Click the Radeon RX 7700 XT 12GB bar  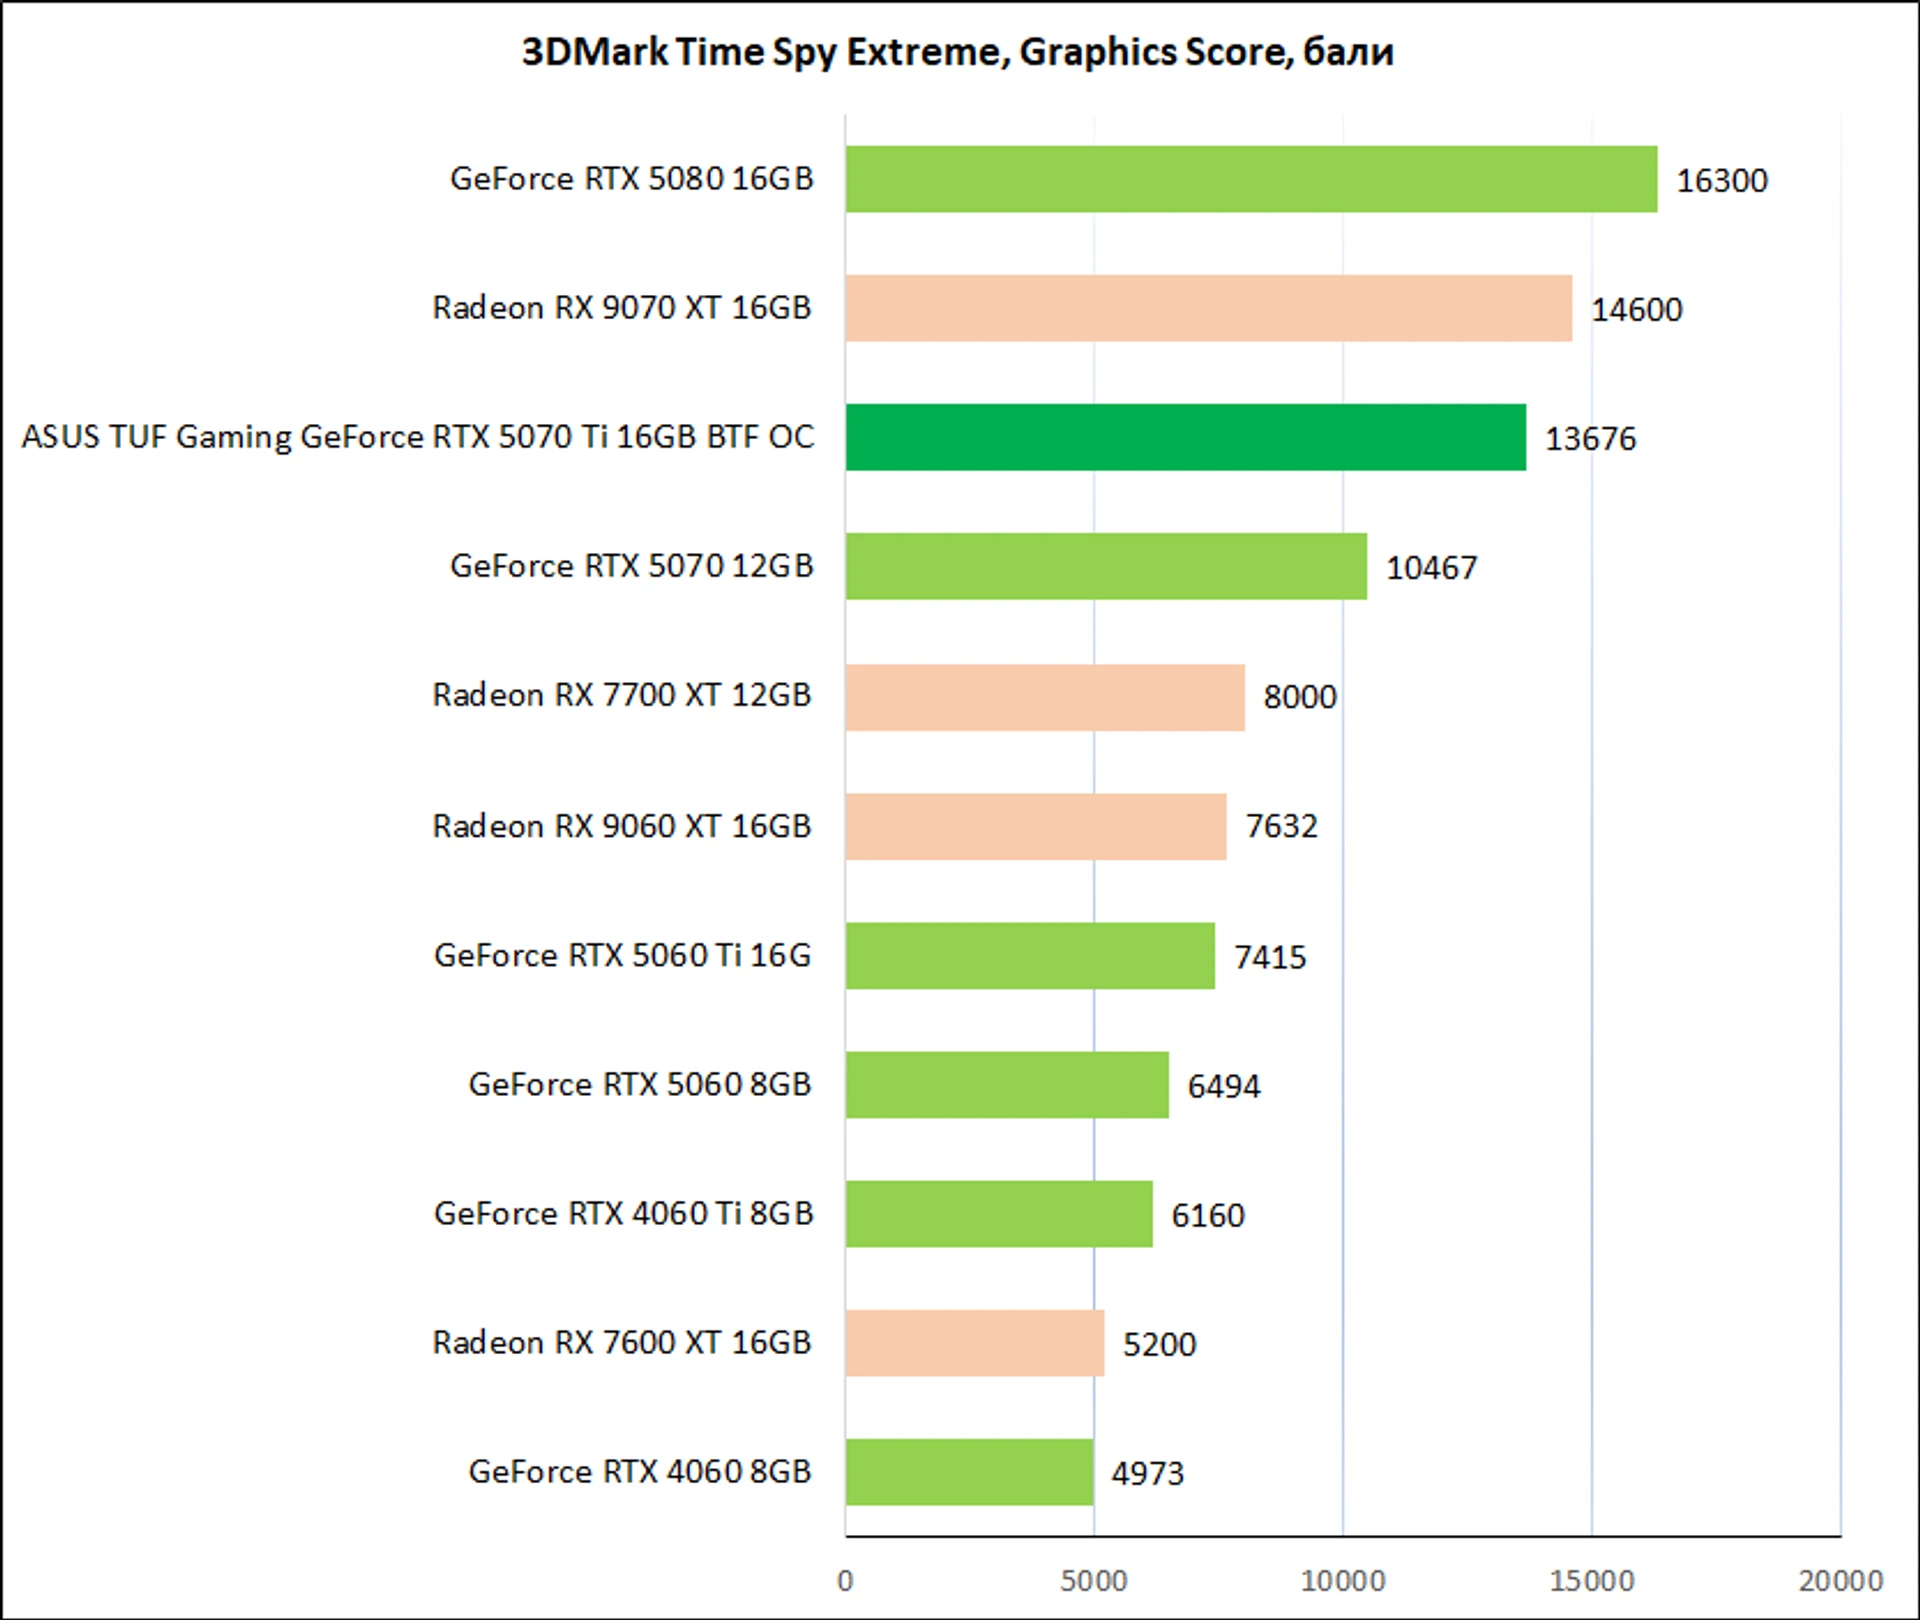(1045, 697)
